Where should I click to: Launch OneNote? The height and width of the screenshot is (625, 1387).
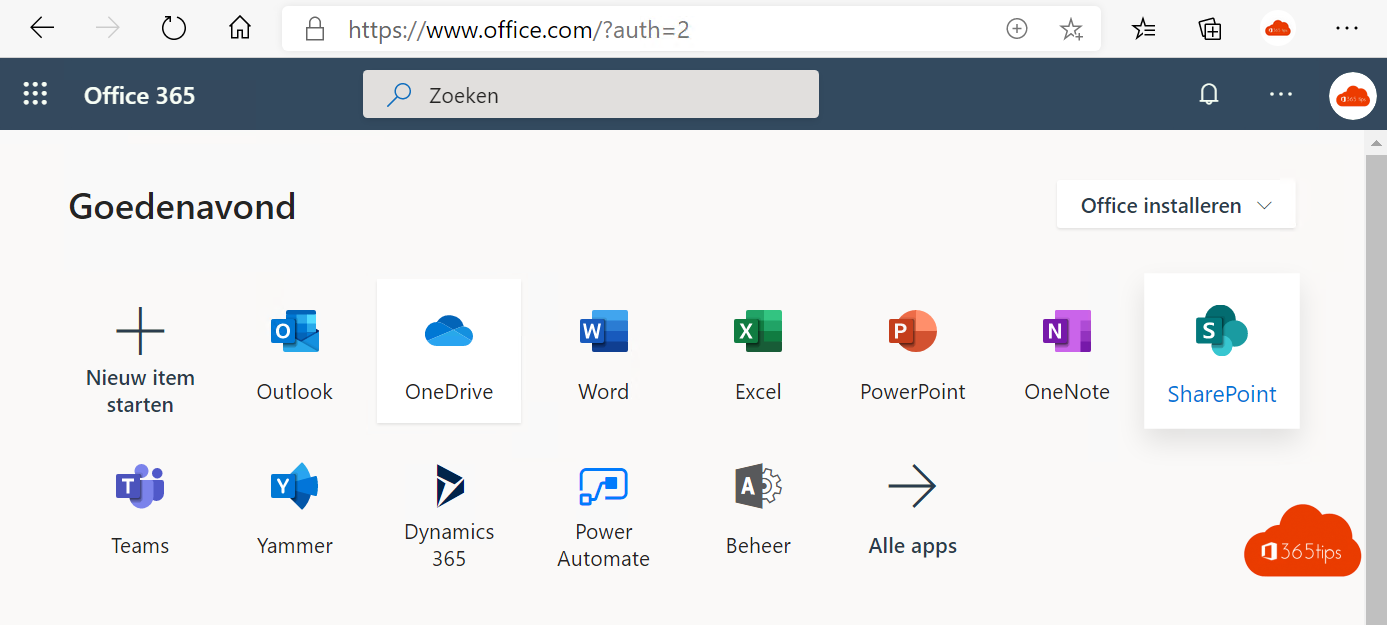click(1066, 350)
